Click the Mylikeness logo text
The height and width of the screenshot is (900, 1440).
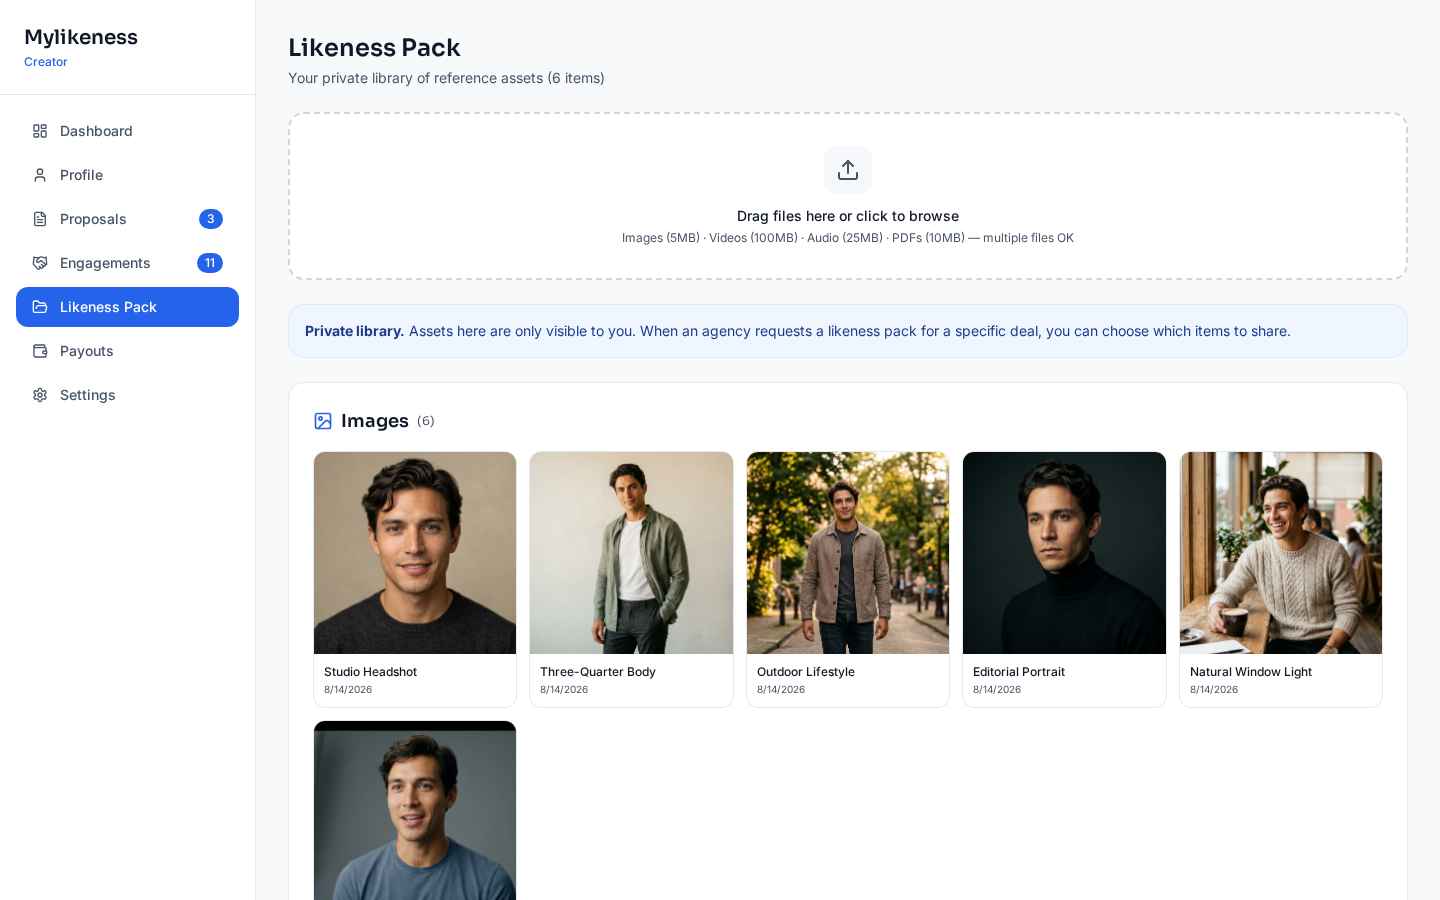click(x=81, y=37)
